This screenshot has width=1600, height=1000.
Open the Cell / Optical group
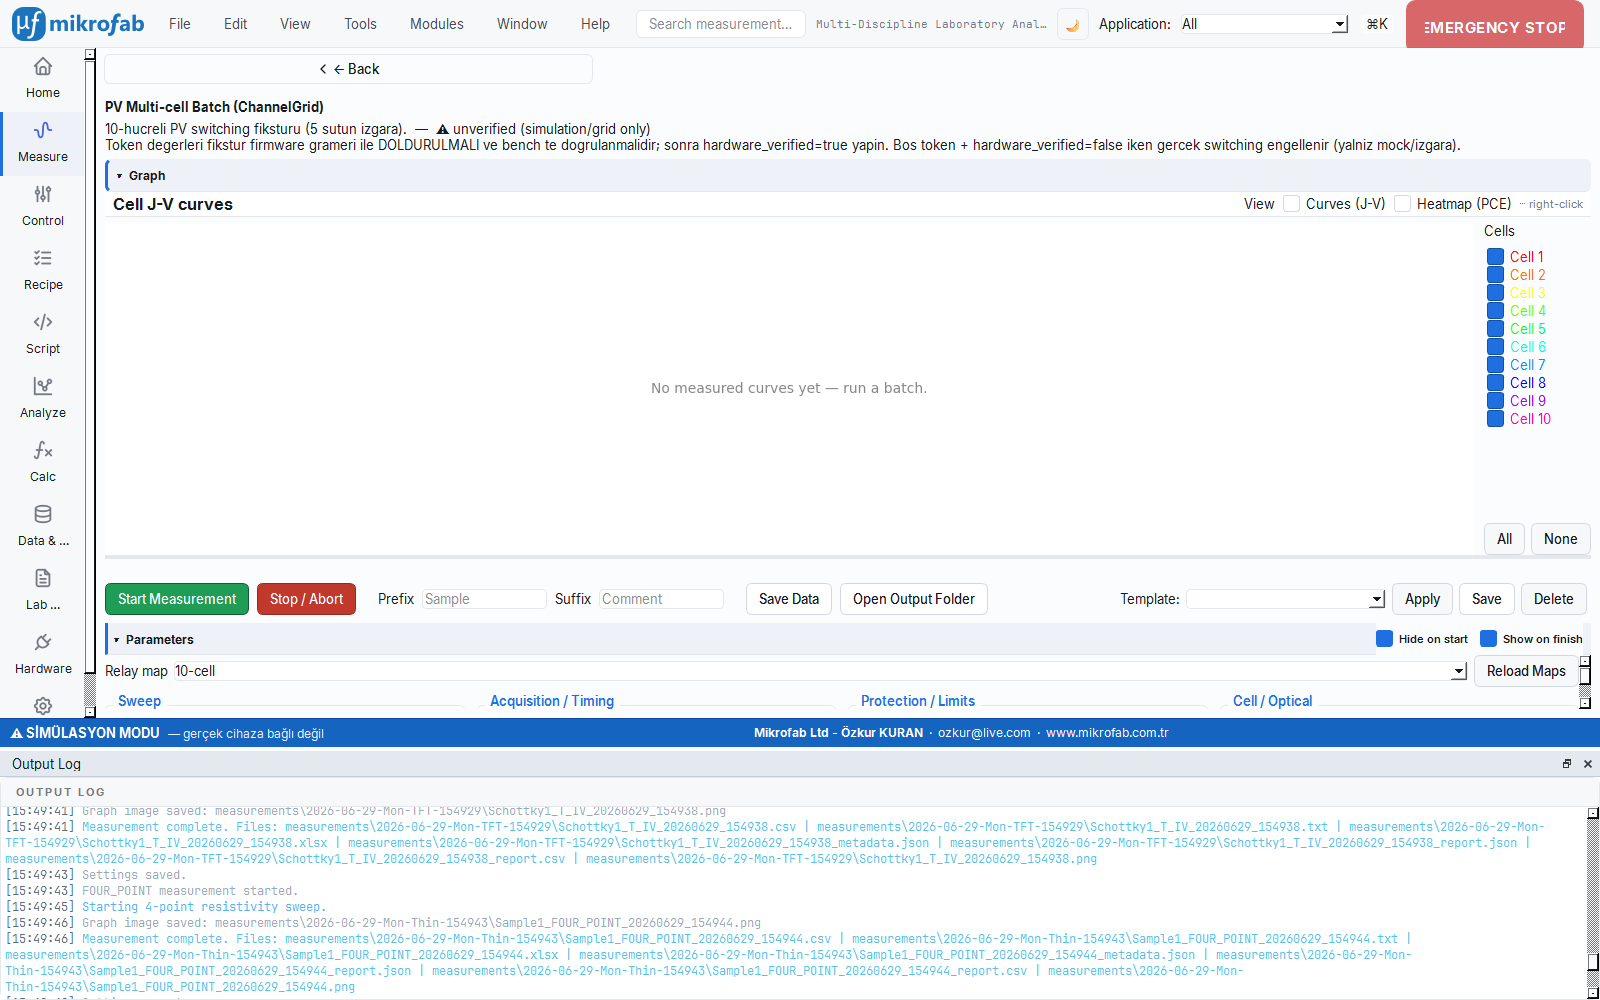(x=1272, y=701)
